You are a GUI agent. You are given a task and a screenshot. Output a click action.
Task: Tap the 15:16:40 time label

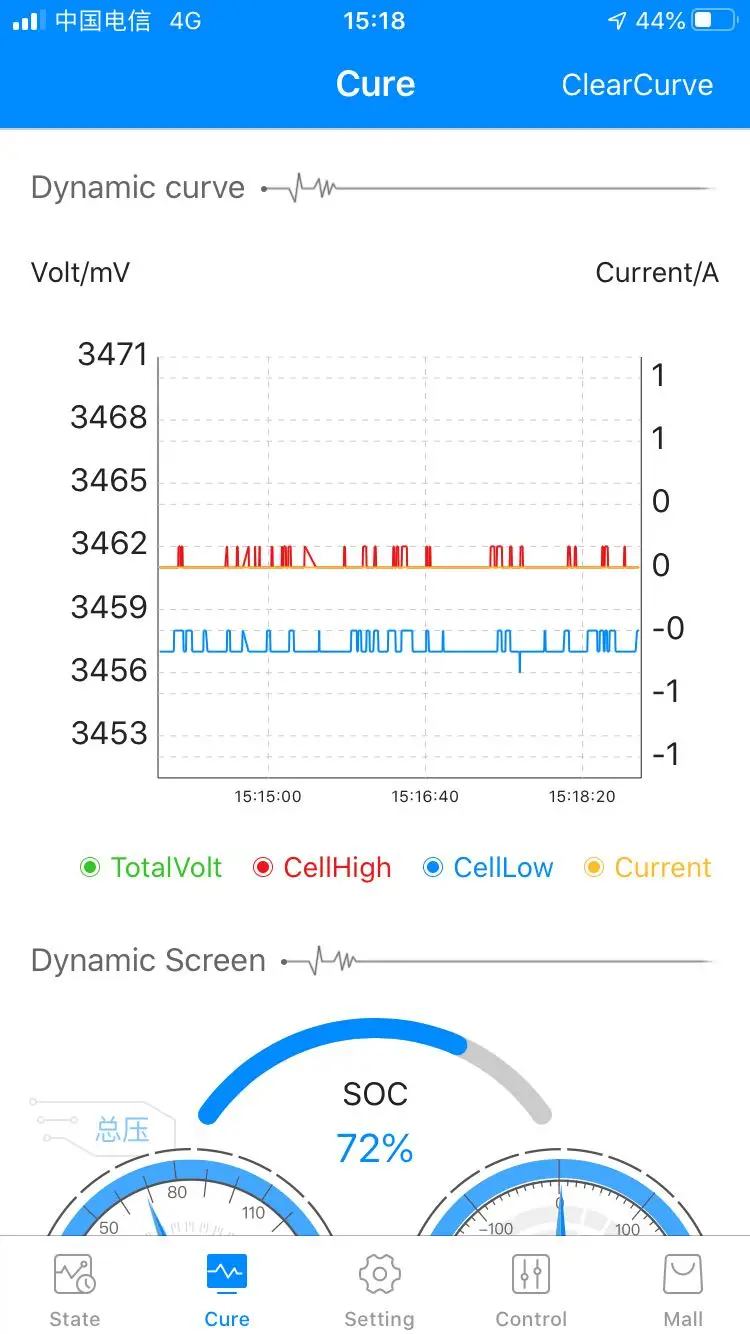425,797
